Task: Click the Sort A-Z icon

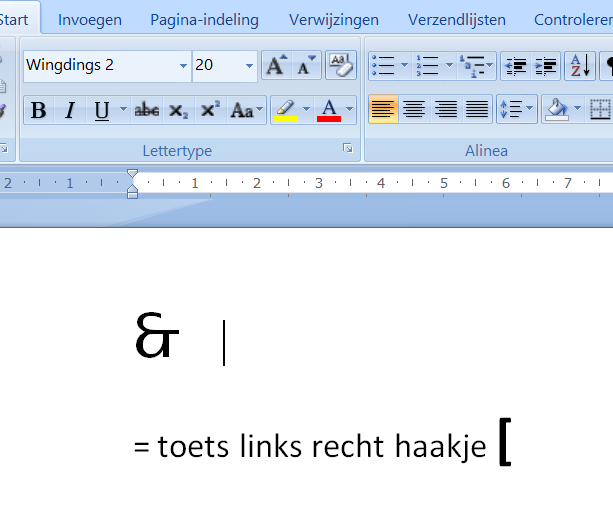Action: (x=580, y=65)
